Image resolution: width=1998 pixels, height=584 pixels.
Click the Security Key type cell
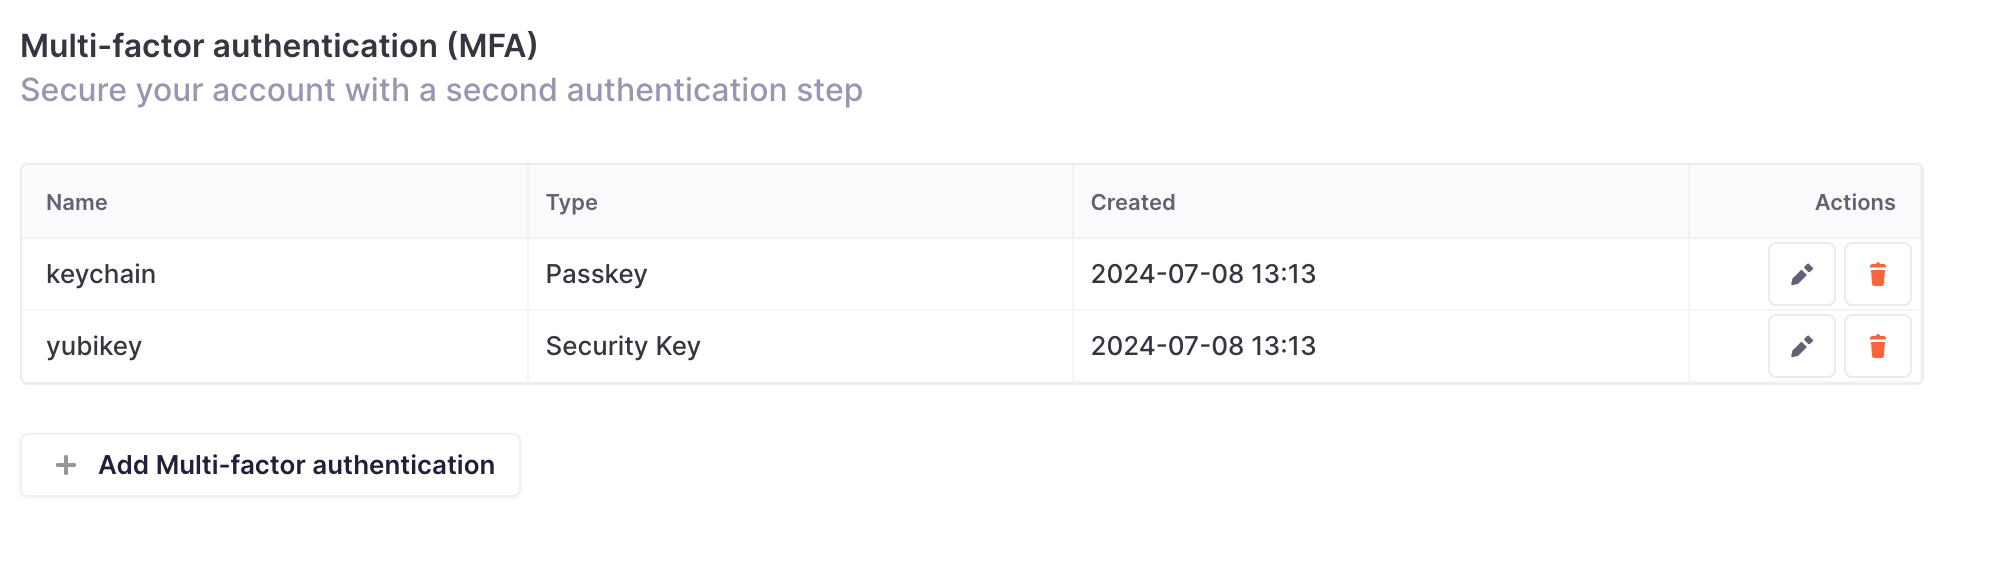622,346
